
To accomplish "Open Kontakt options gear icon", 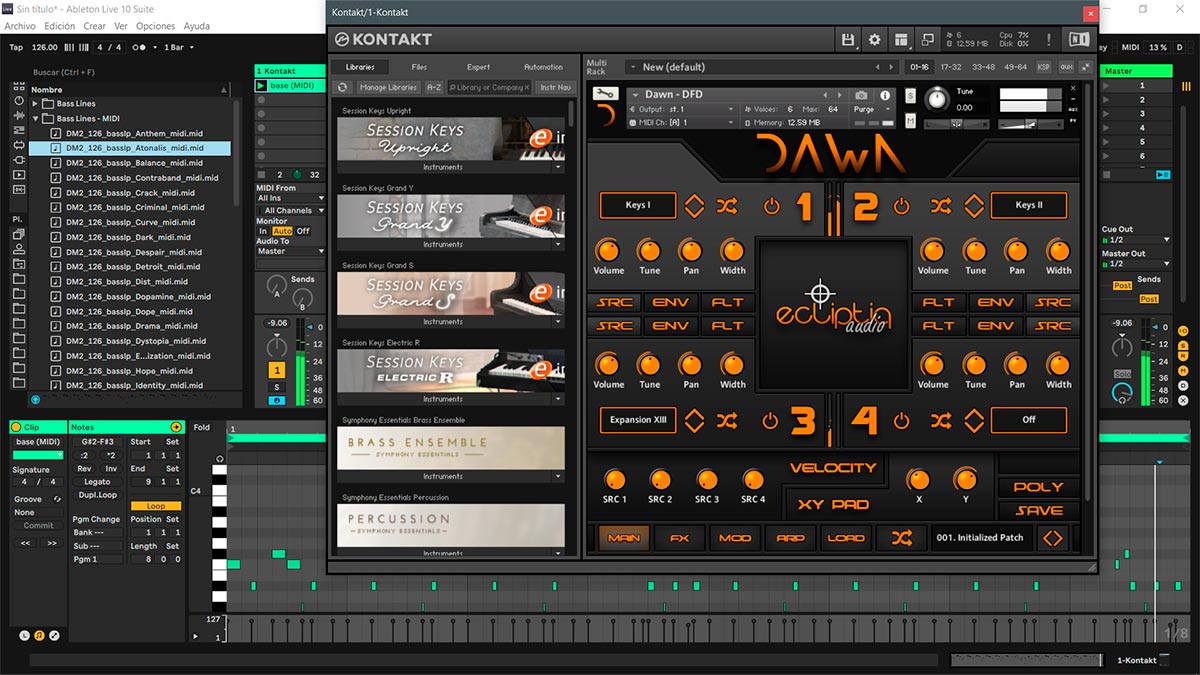I will point(875,39).
